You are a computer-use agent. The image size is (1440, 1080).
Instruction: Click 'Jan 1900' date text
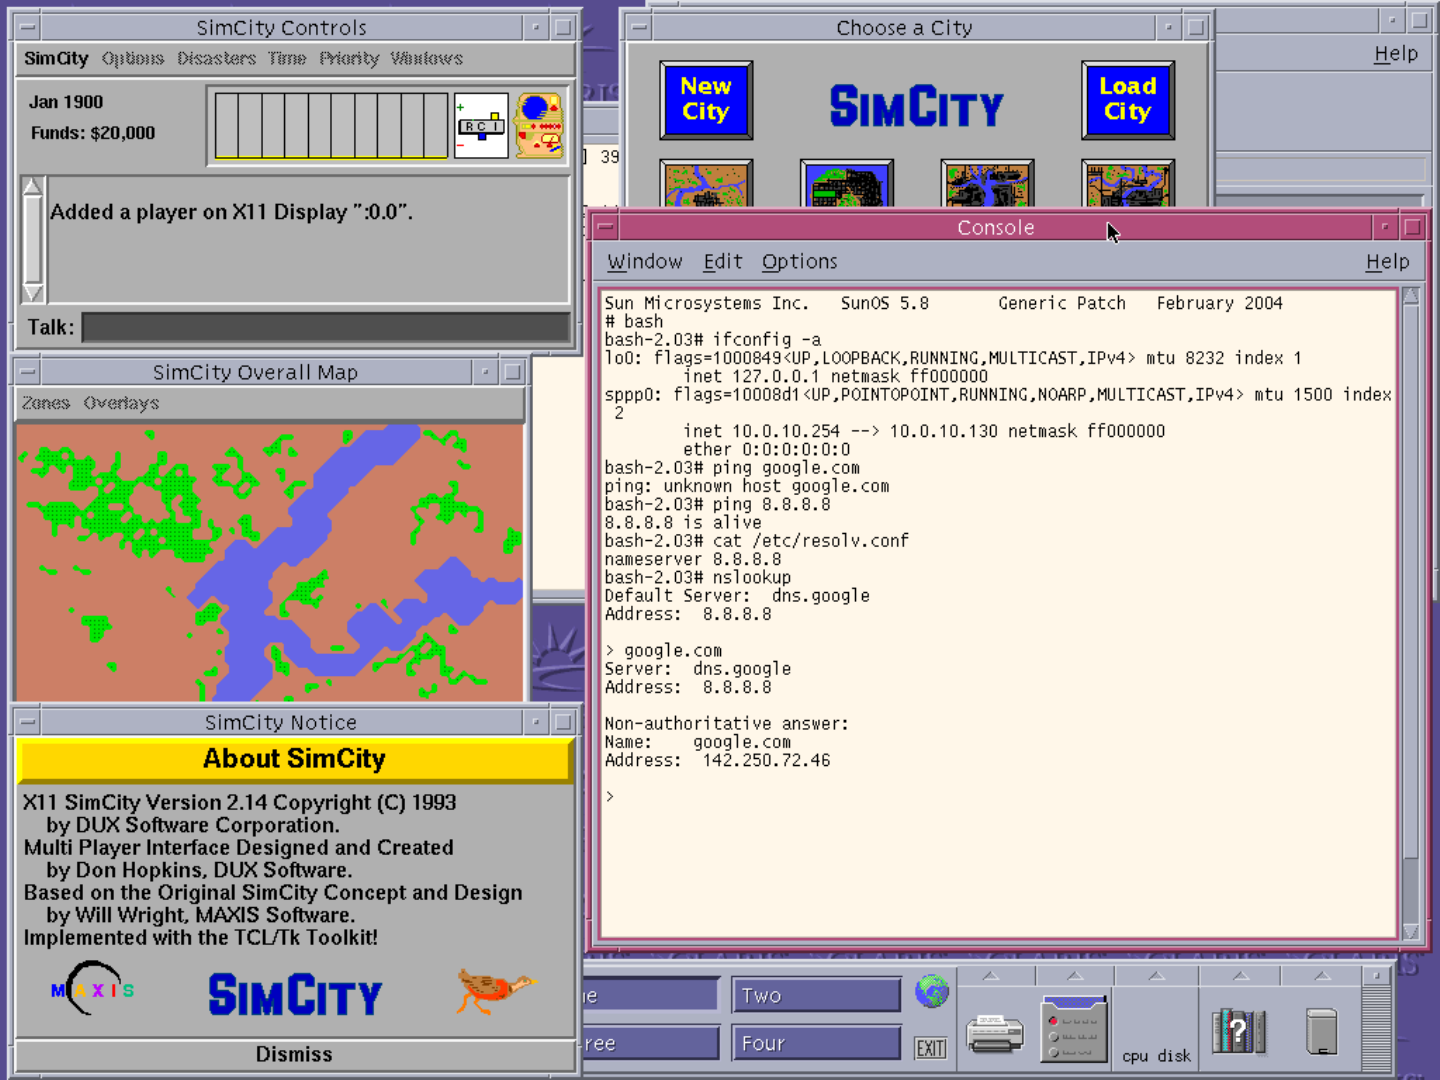pos(66,102)
